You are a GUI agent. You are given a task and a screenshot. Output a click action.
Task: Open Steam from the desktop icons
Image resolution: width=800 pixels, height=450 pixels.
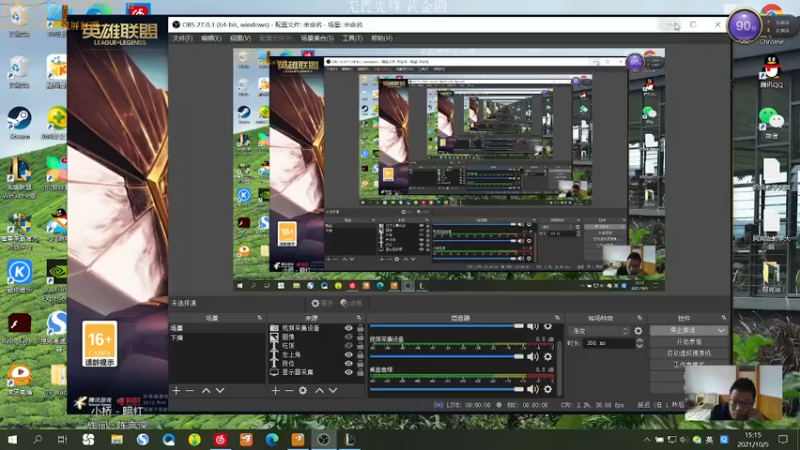(19, 122)
